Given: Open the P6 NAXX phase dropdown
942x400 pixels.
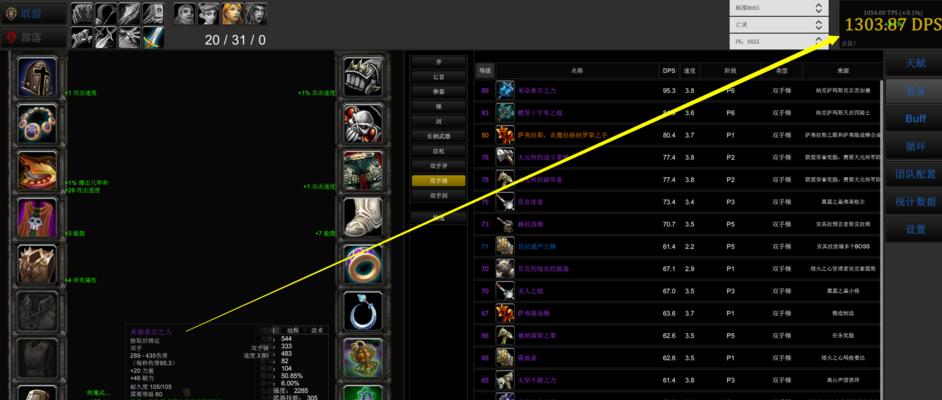Looking at the screenshot, I should pyautogui.click(x=779, y=42).
